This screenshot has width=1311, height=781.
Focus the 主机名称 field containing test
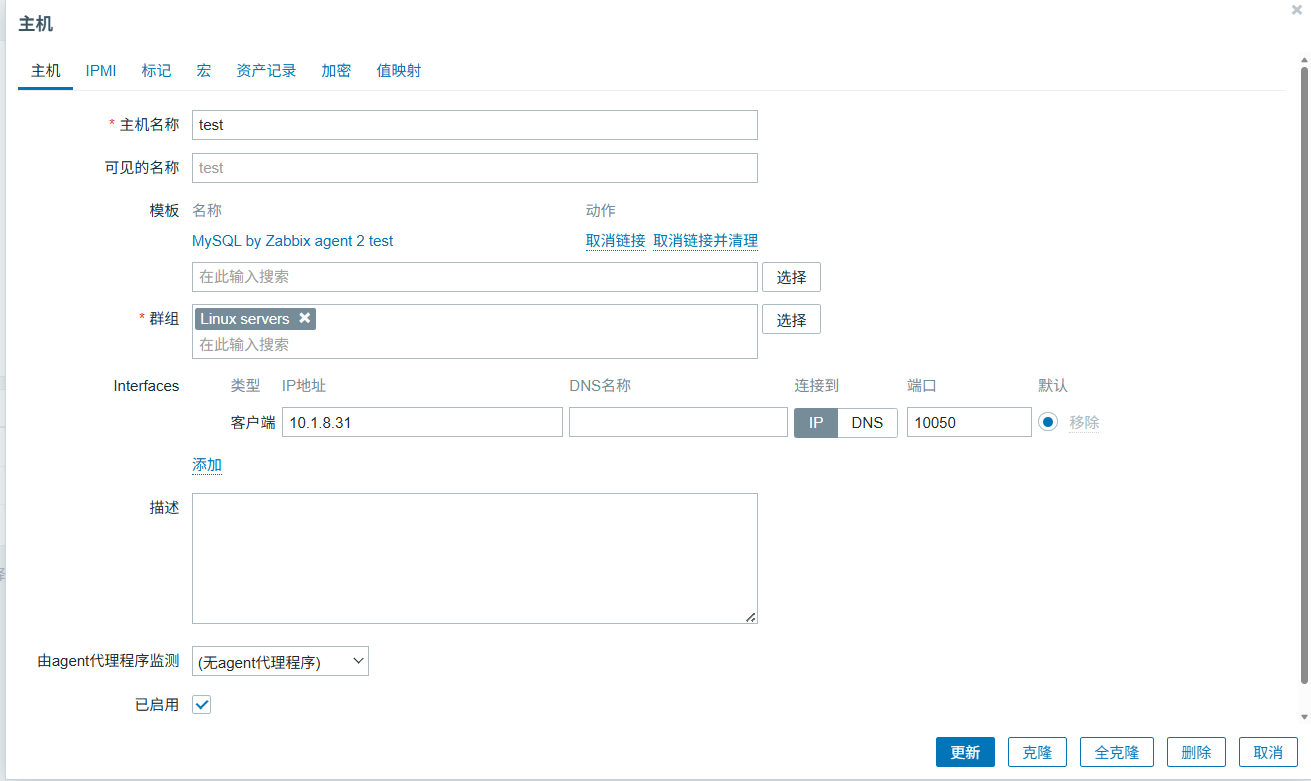coord(475,125)
